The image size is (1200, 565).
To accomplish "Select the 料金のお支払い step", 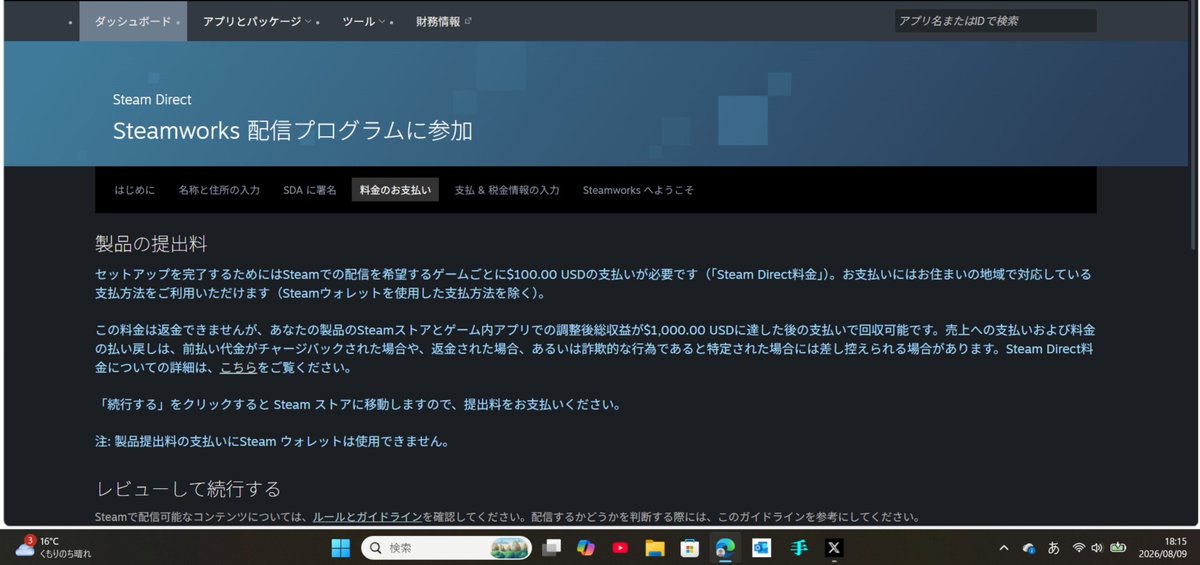I will 395,190.
